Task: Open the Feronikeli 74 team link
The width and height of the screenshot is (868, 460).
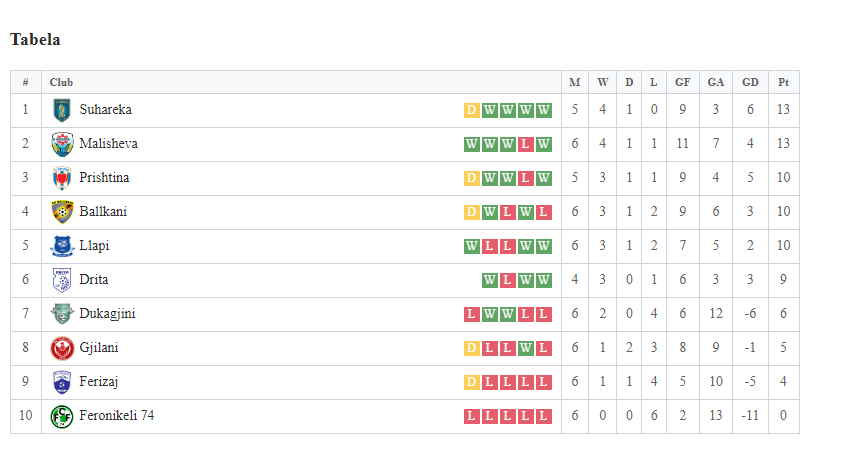Action: 117,416
